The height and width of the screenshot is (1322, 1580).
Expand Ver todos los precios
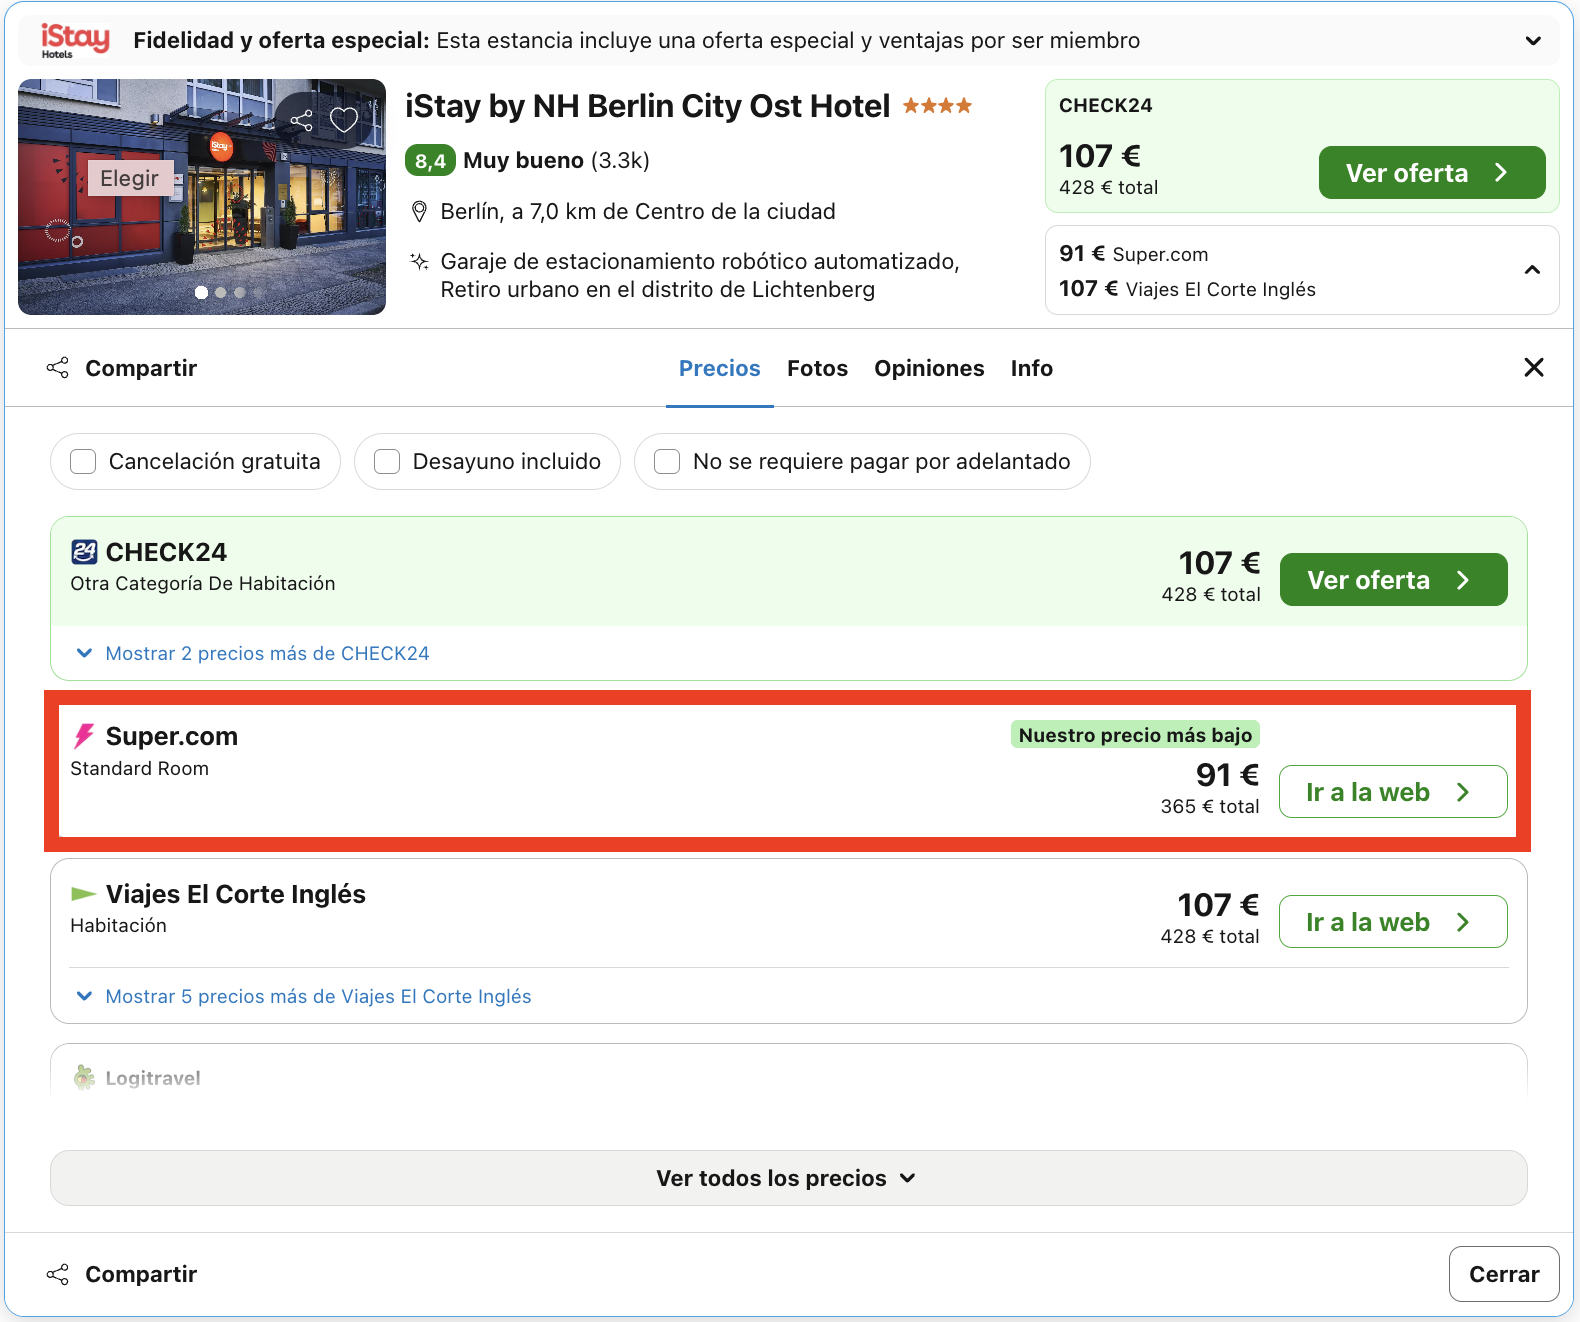click(x=789, y=1178)
